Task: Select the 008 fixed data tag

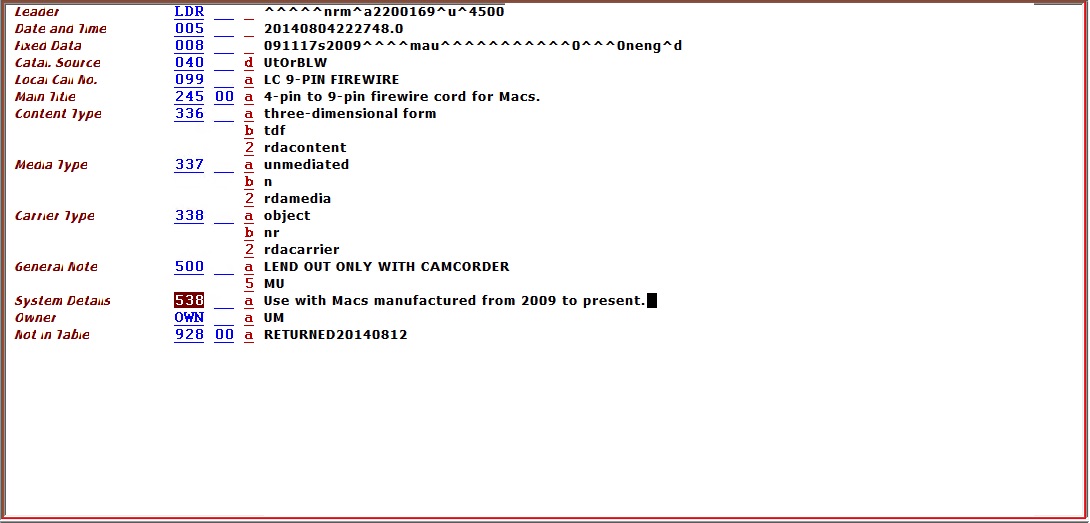Action: click(189, 45)
